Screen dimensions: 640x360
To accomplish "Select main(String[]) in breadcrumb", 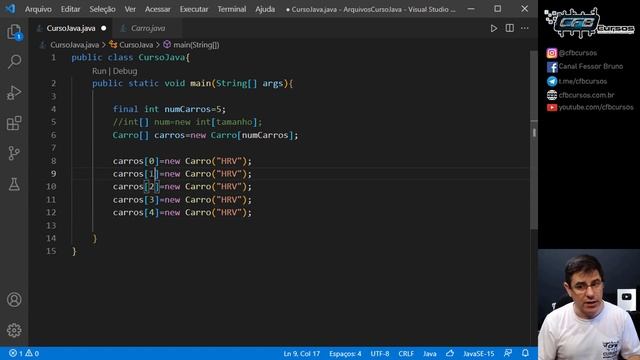I will 196,45.
